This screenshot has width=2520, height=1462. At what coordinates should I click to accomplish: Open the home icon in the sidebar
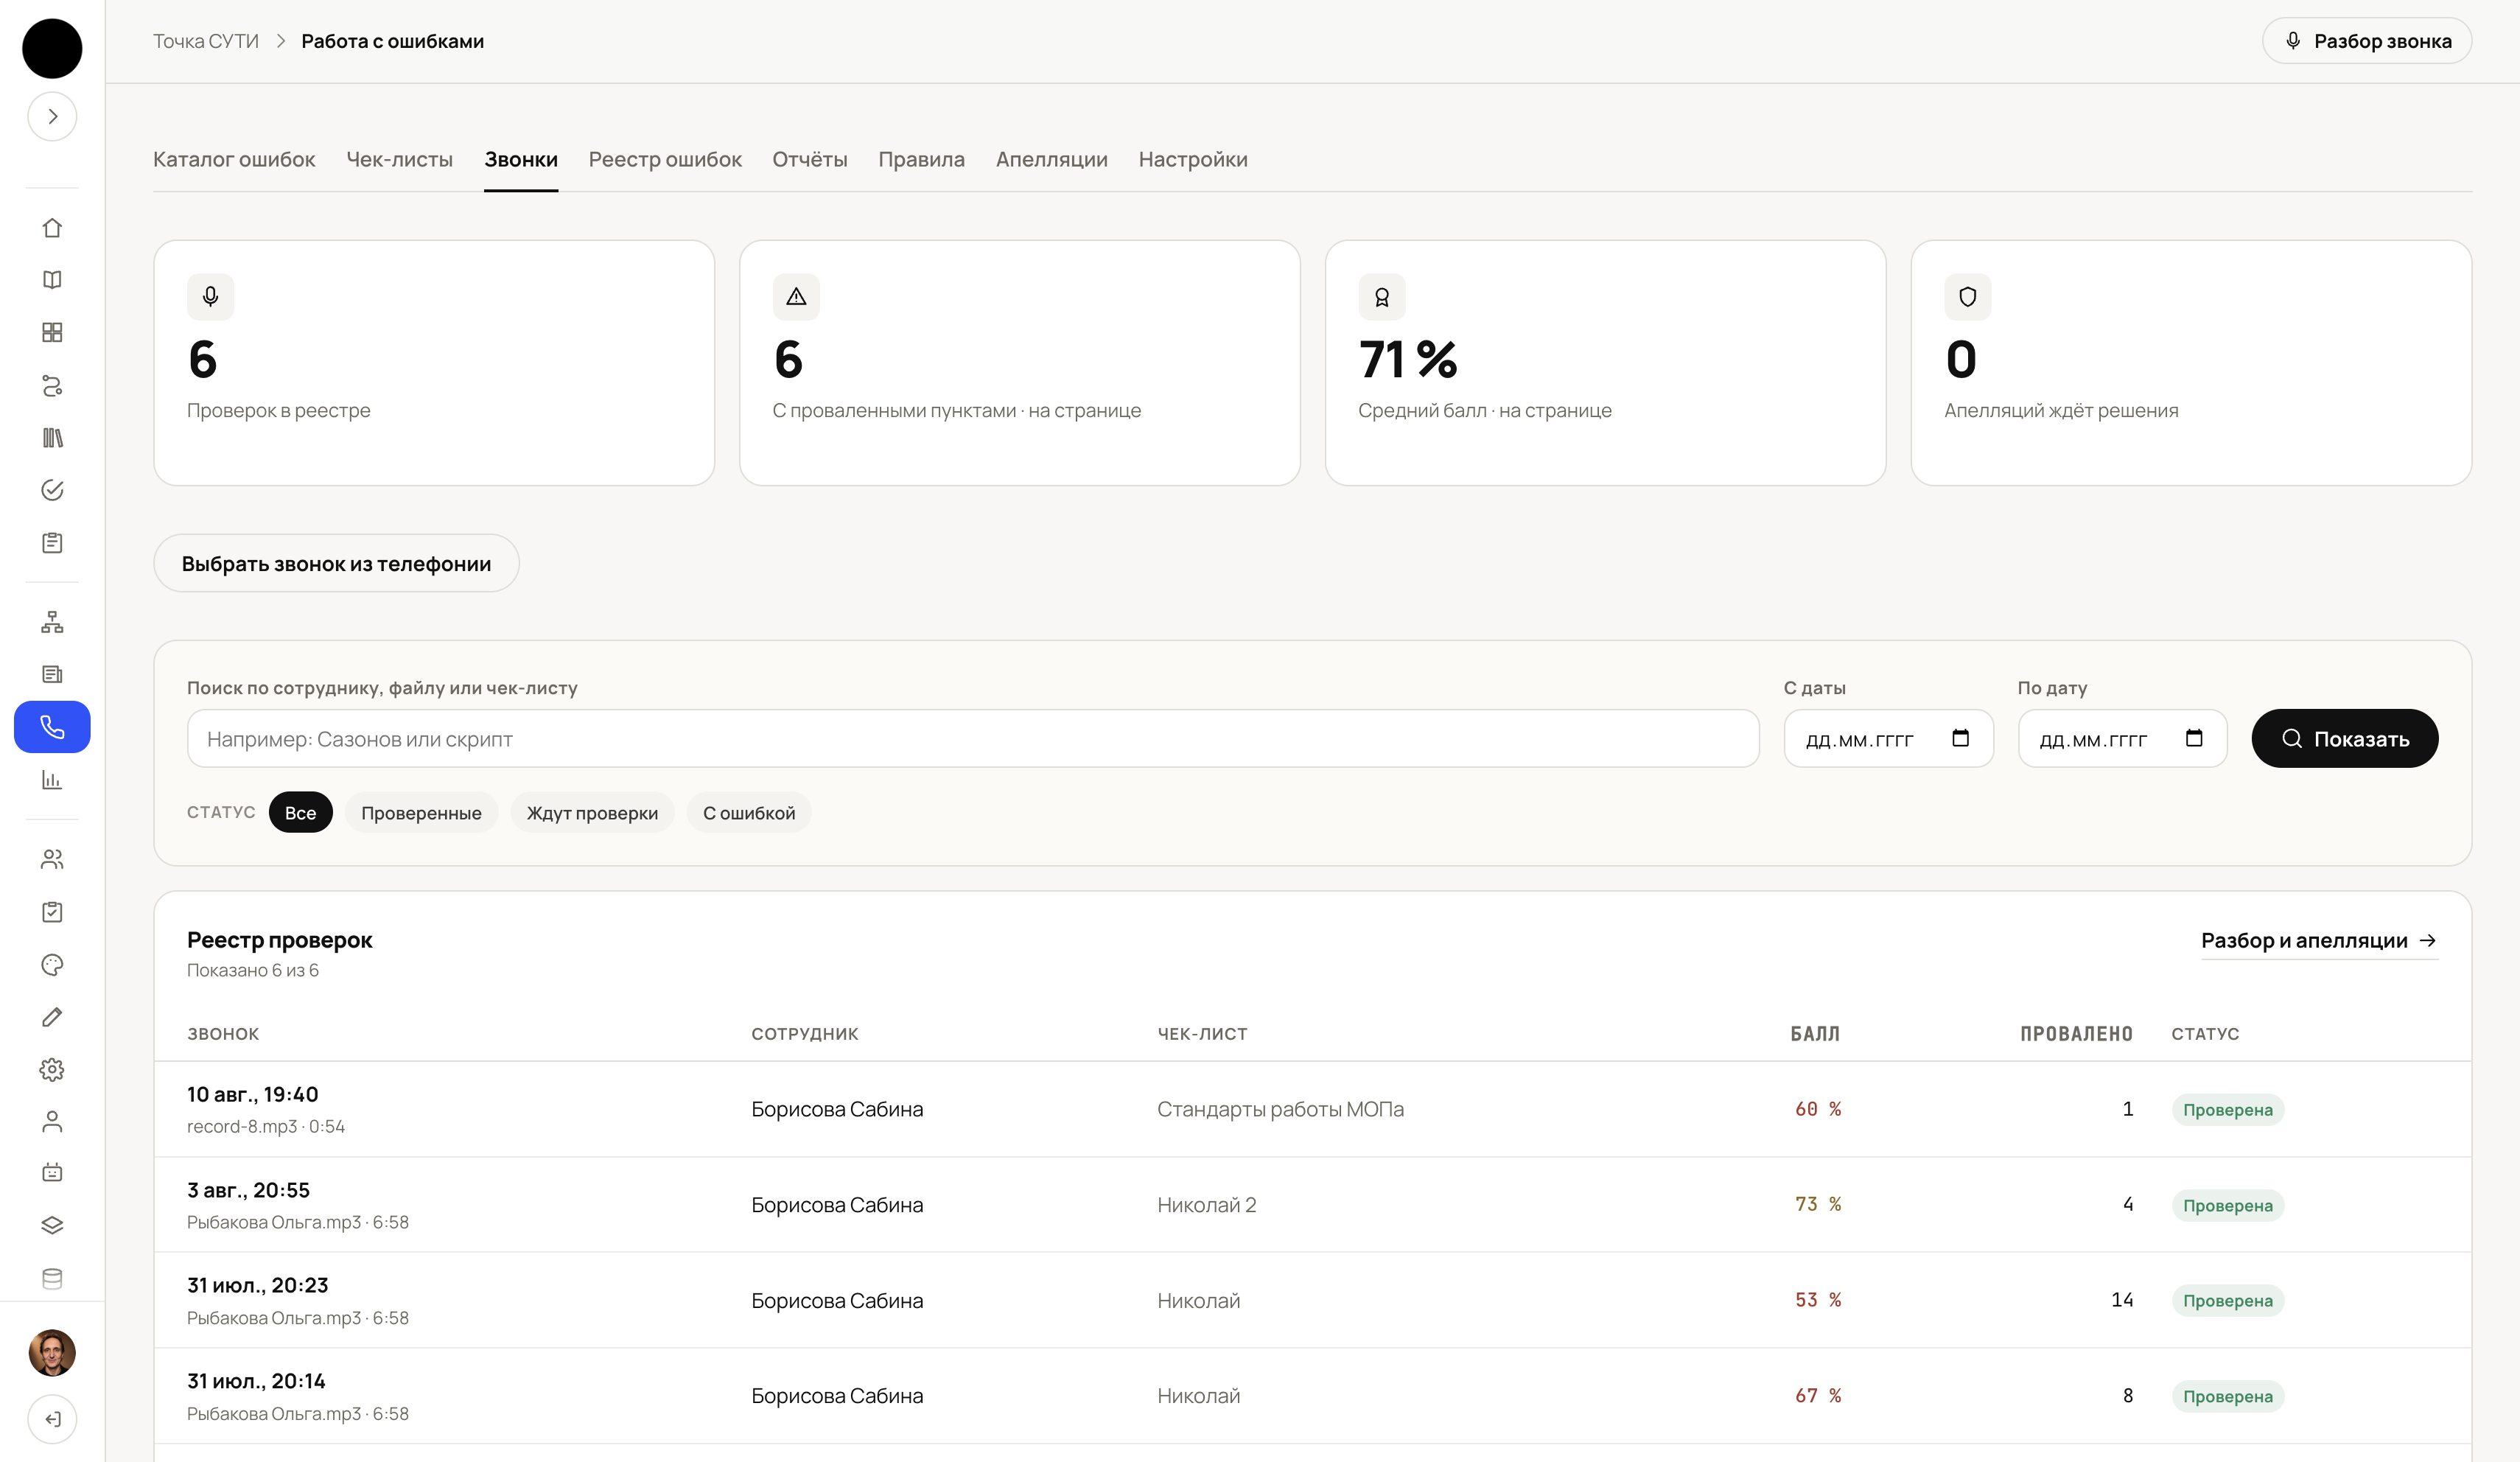(x=52, y=228)
